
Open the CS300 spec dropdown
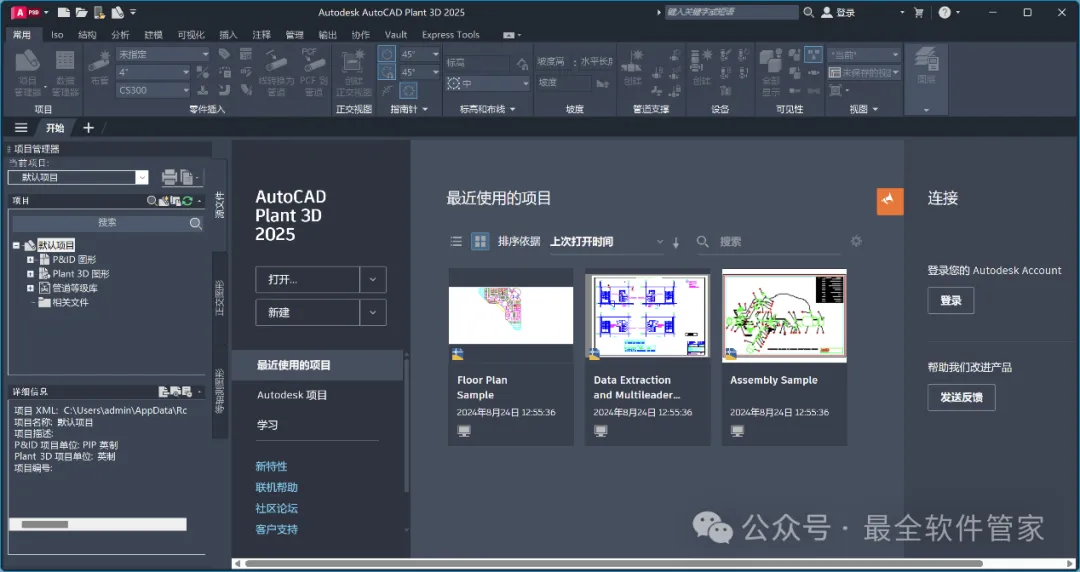pos(153,90)
